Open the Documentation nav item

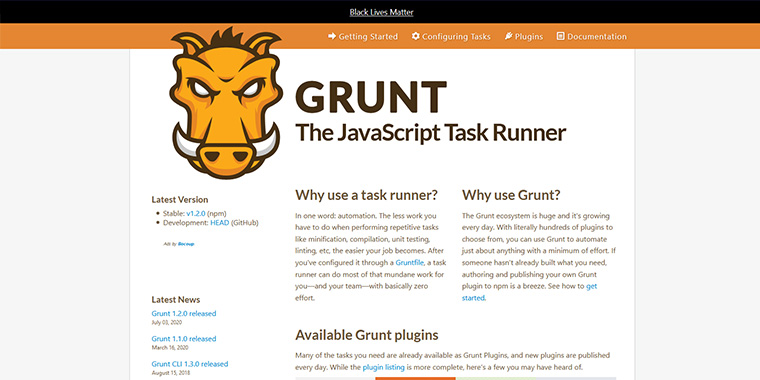(x=591, y=36)
